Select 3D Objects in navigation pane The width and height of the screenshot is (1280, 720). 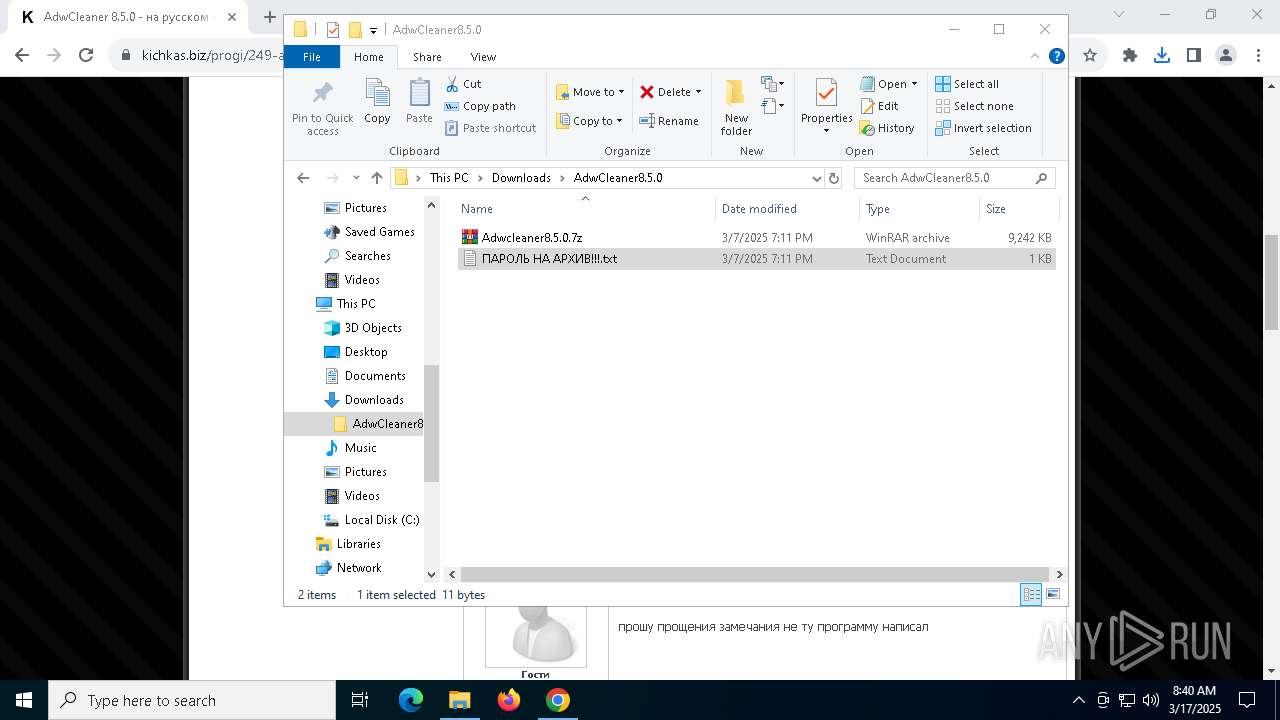[363, 328]
